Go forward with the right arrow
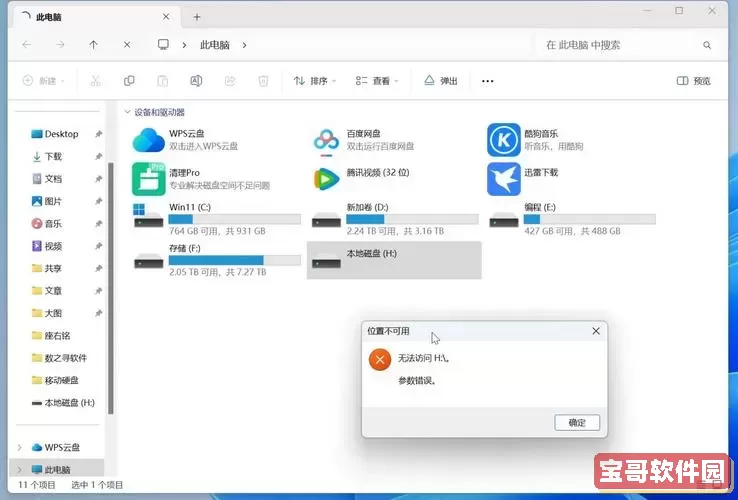 (60, 45)
